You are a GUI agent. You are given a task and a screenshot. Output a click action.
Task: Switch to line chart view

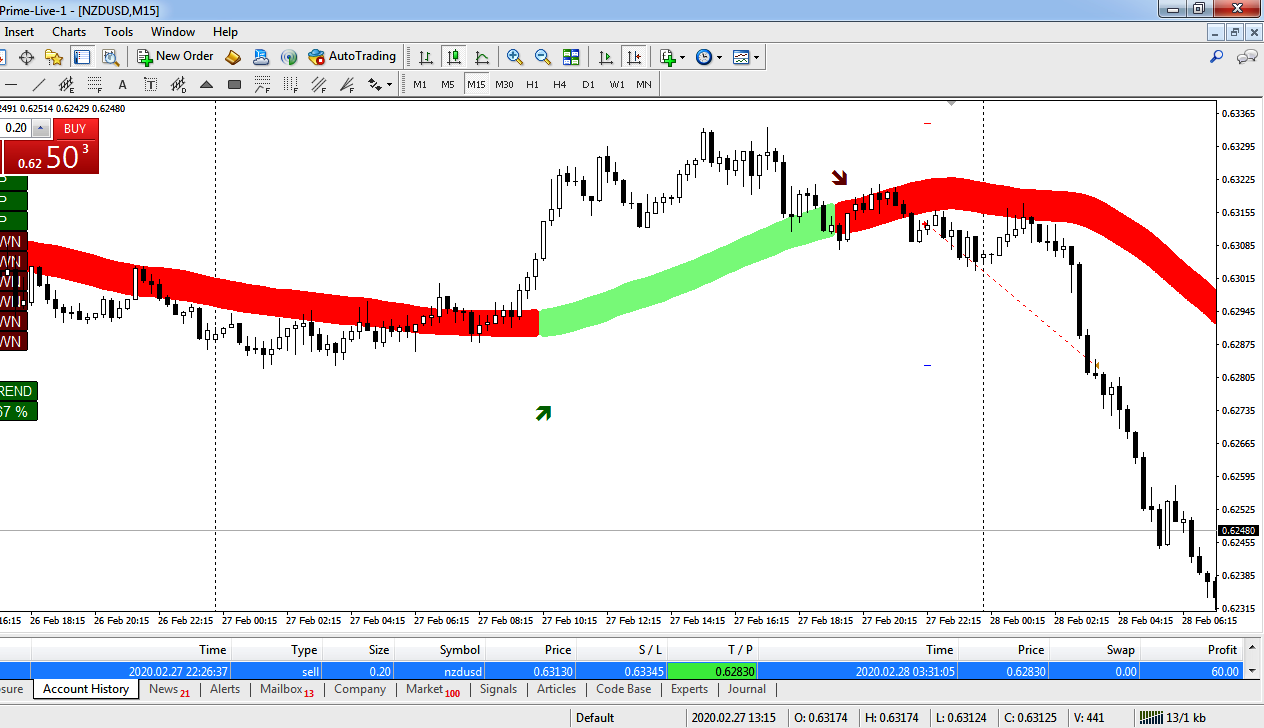(x=482, y=57)
